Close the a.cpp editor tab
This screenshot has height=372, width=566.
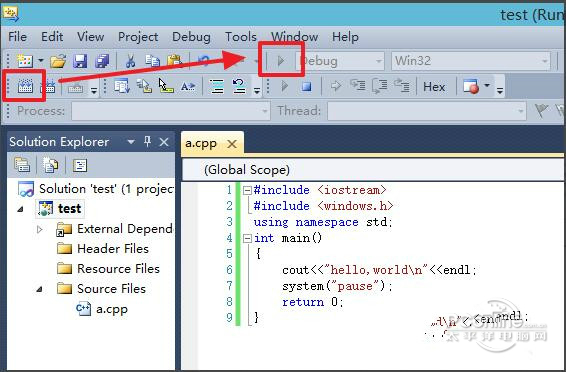[x=232, y=144]
